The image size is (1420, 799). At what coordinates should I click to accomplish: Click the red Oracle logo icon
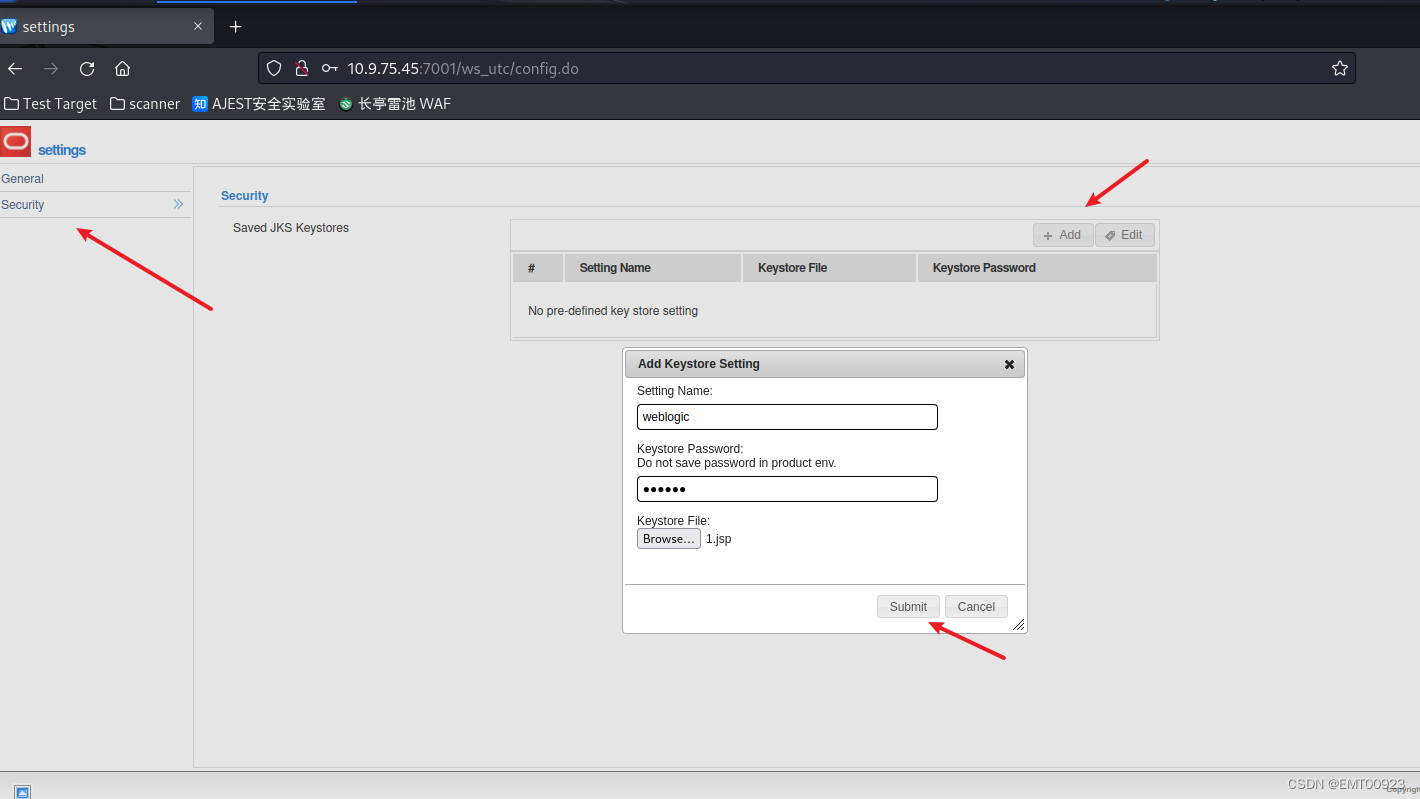coord(16,141)
